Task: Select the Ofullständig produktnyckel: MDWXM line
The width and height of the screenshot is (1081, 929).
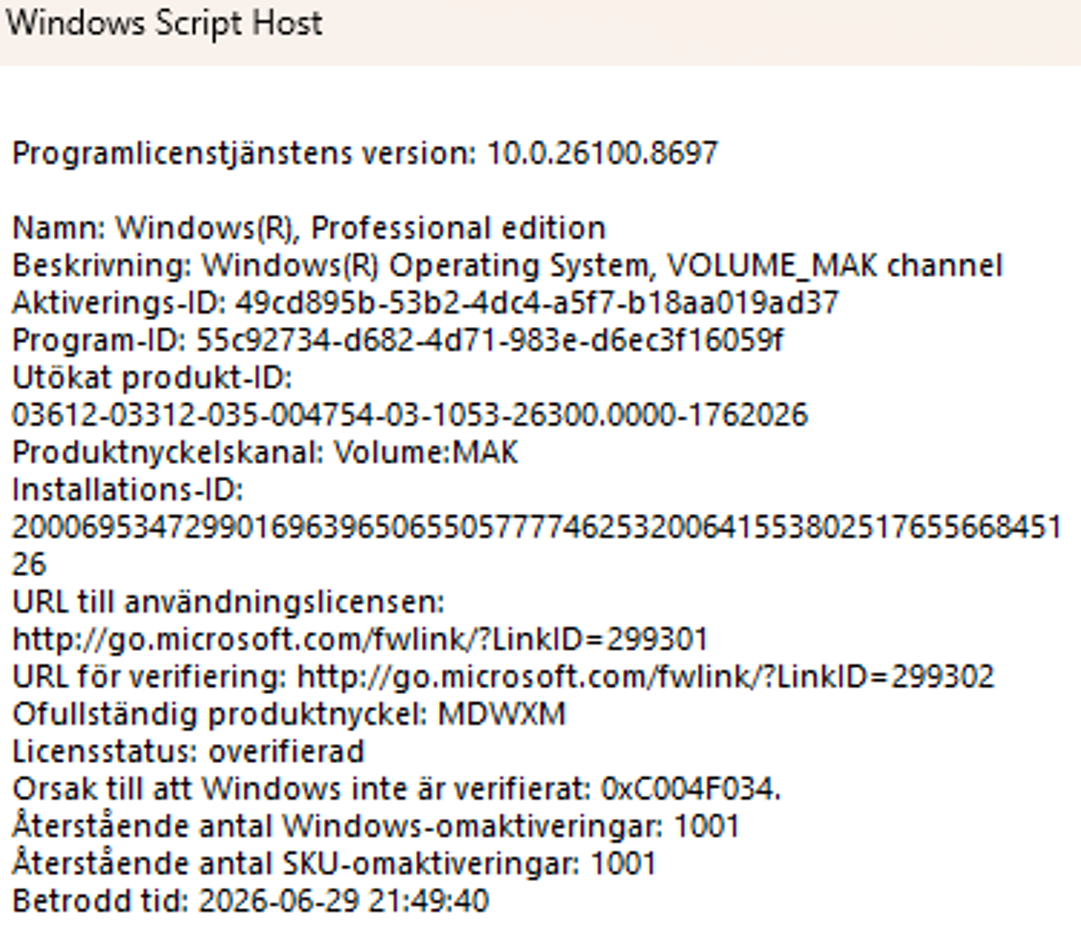Action: tap(290, 714)
